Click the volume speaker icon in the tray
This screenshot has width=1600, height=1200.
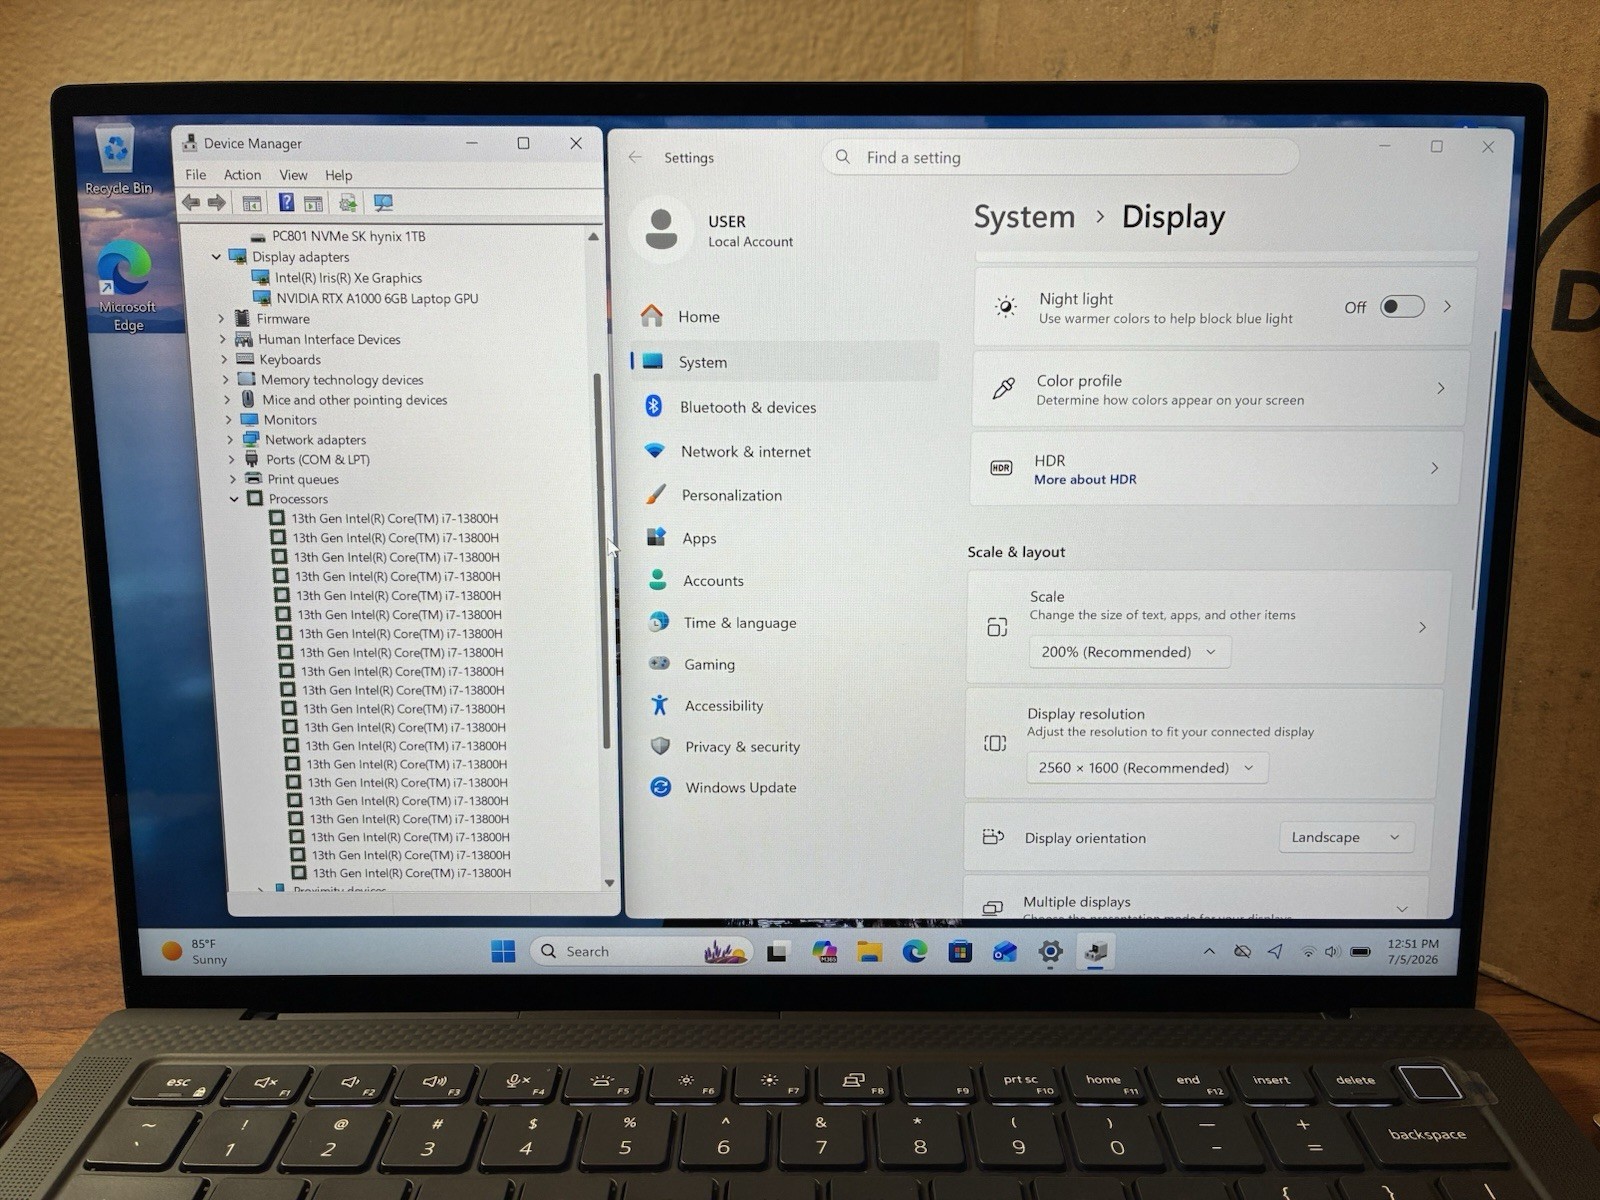pyautogui.click(x=1332, y=952)
